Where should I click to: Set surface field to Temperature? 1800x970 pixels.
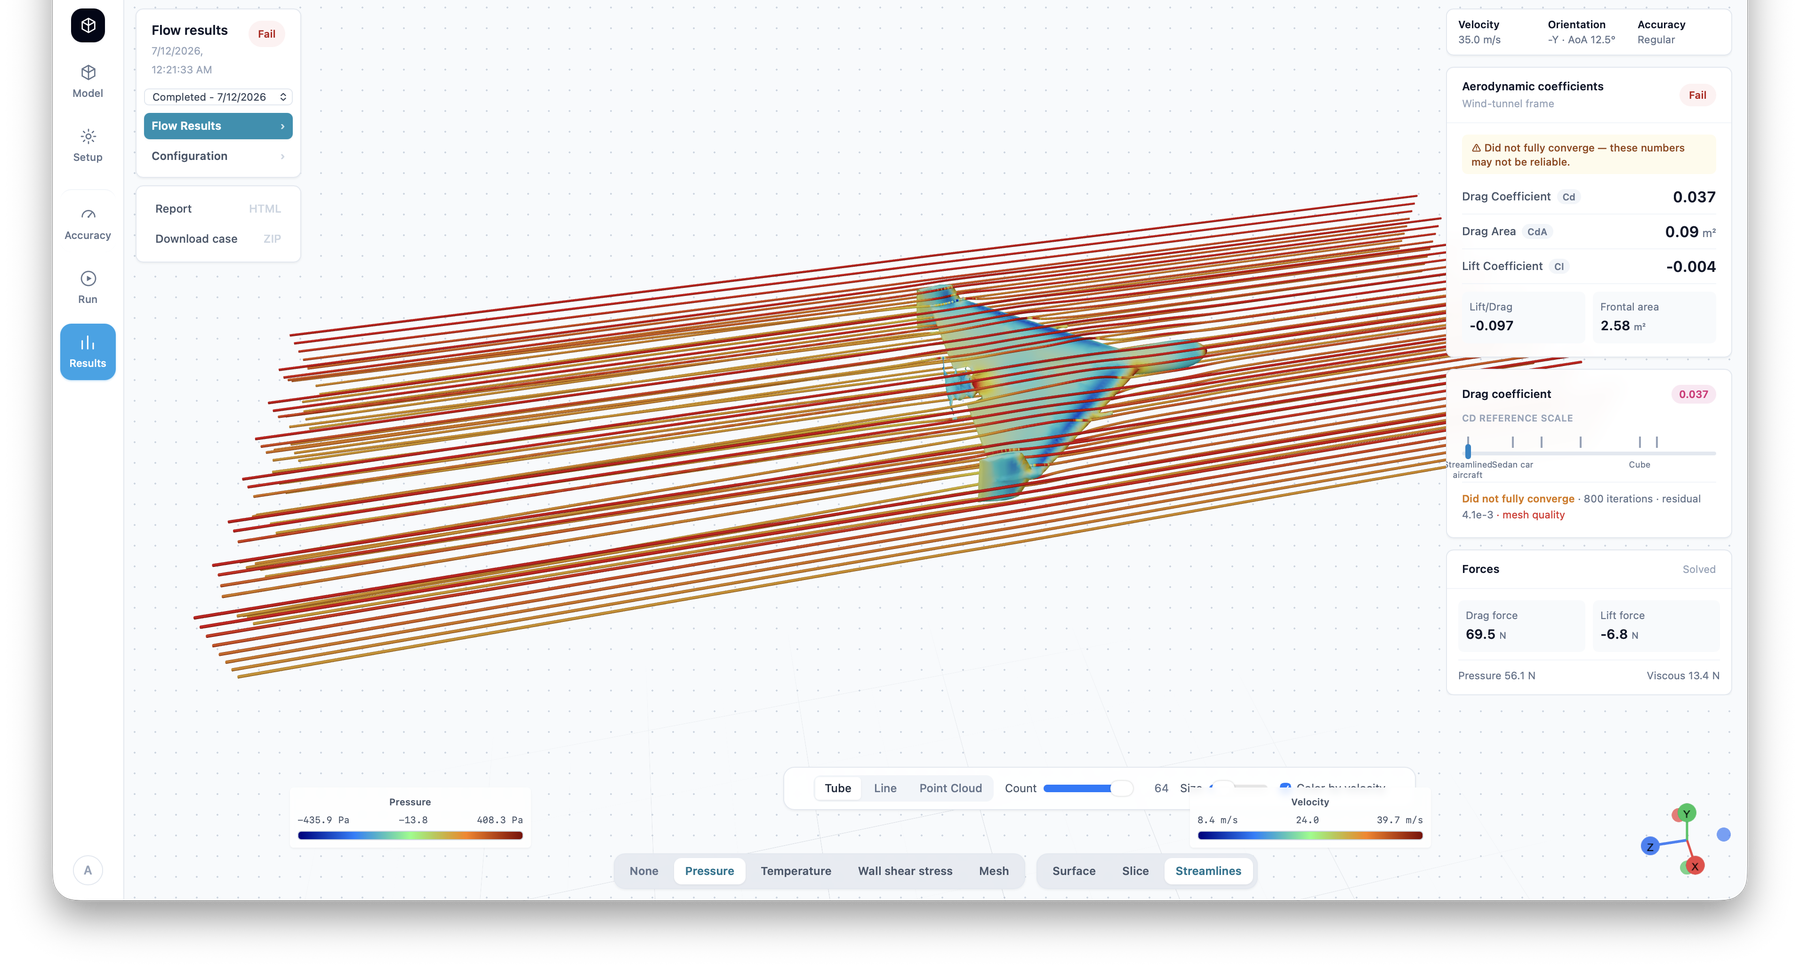(x=796, y=871)
